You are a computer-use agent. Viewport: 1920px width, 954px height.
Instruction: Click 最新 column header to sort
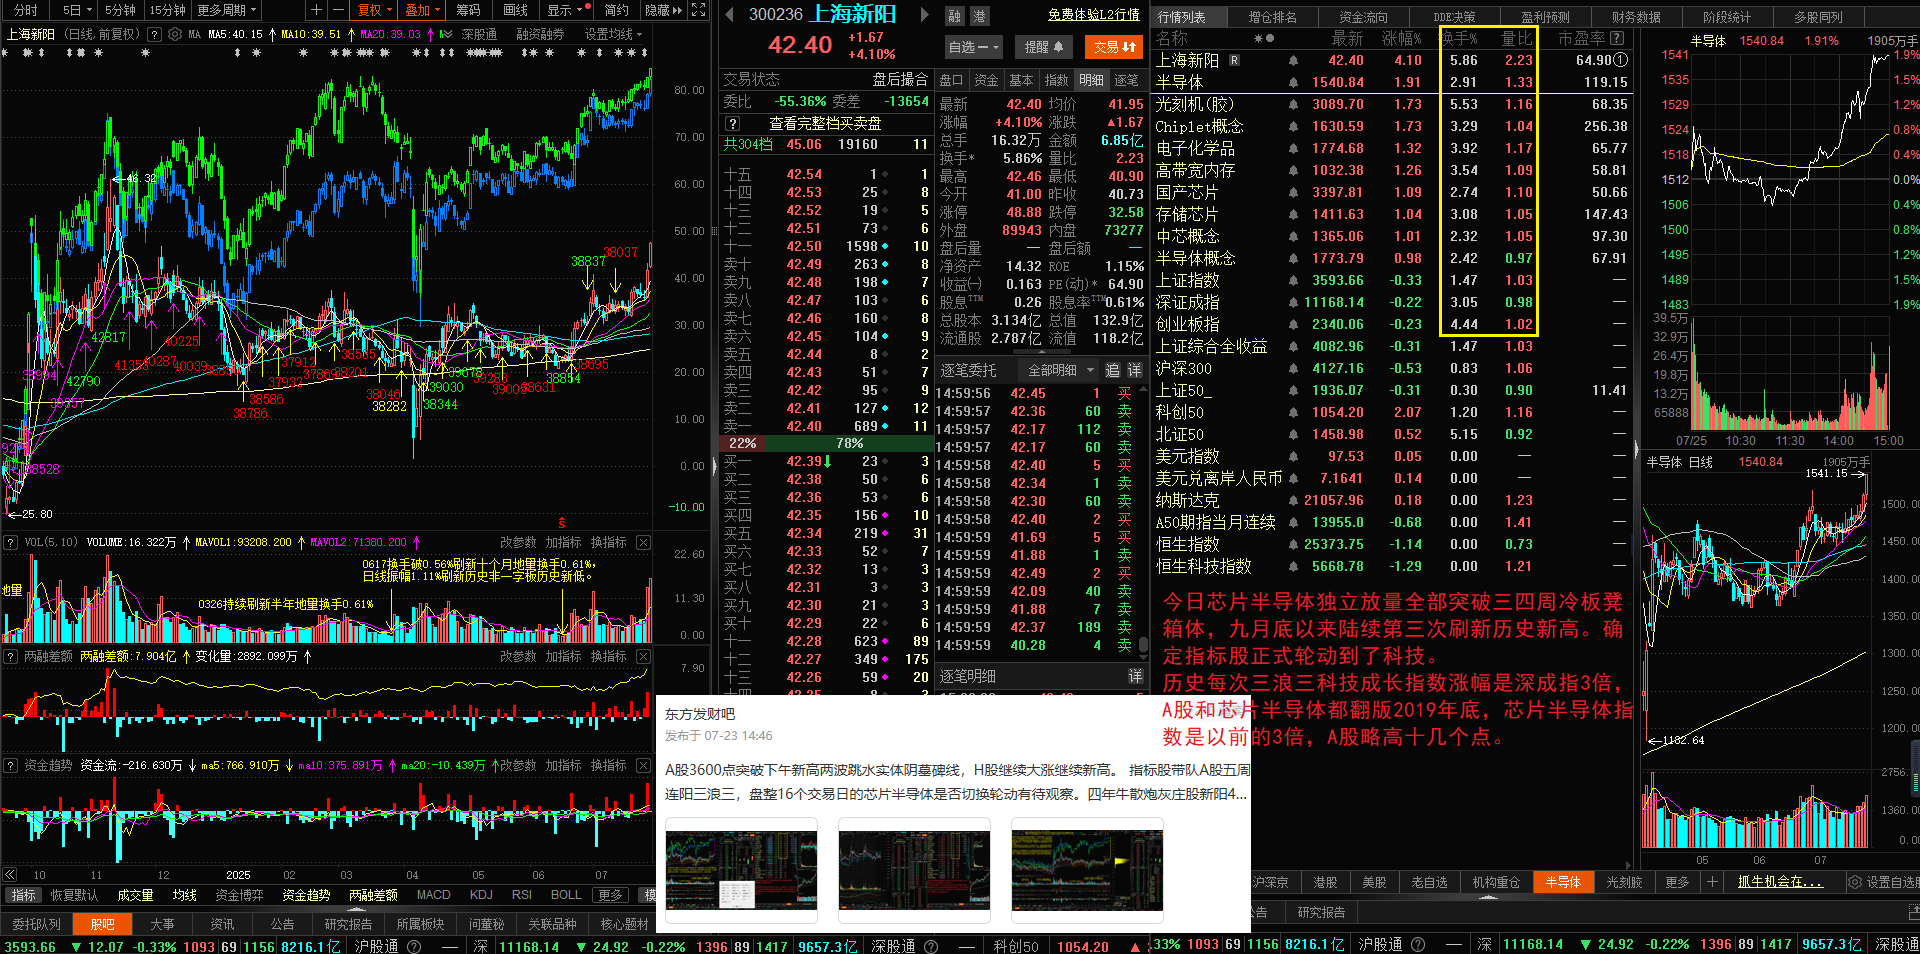pos(1346,38)
